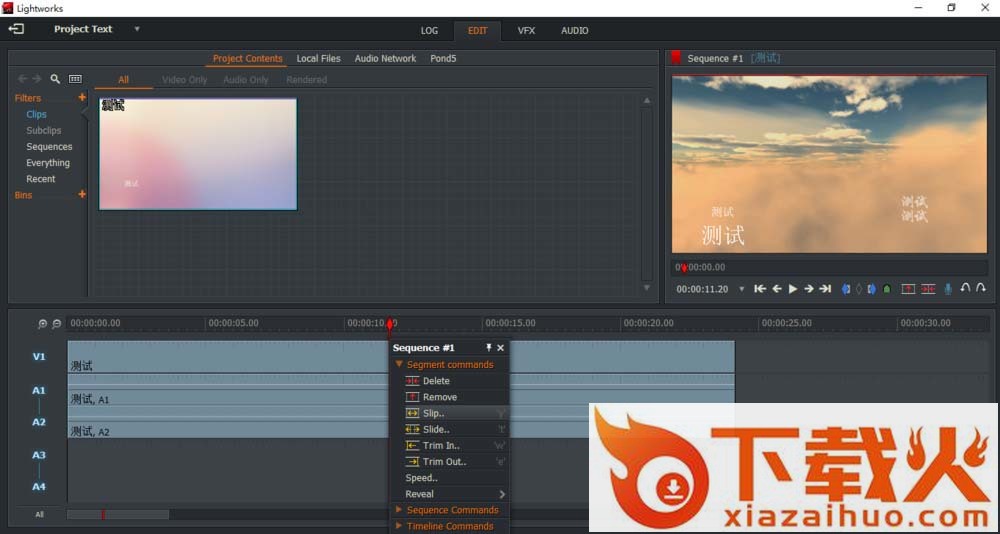Click the Delete icon in viewer controls
The height and width of the screenshot is (534, 1000).
(928, 289)
